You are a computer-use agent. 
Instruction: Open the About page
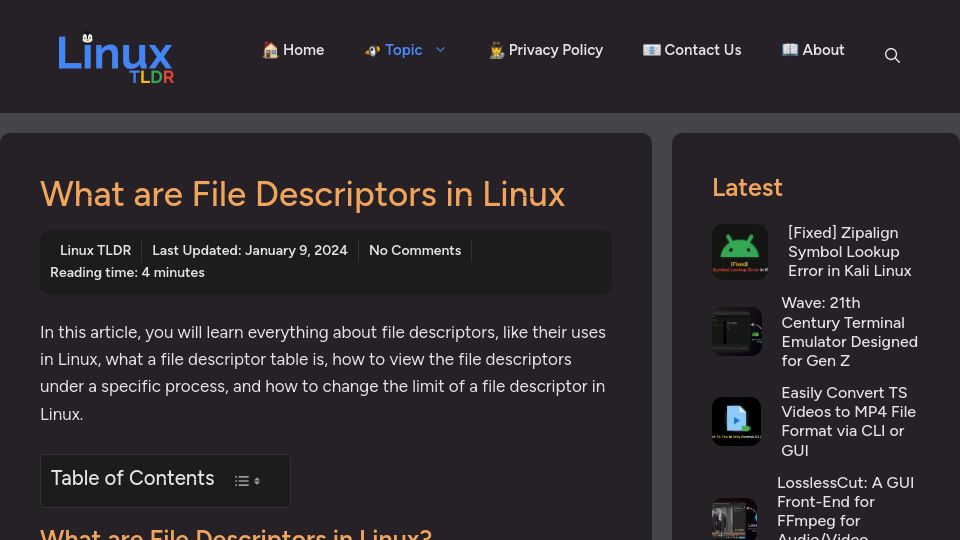[813, 50]
